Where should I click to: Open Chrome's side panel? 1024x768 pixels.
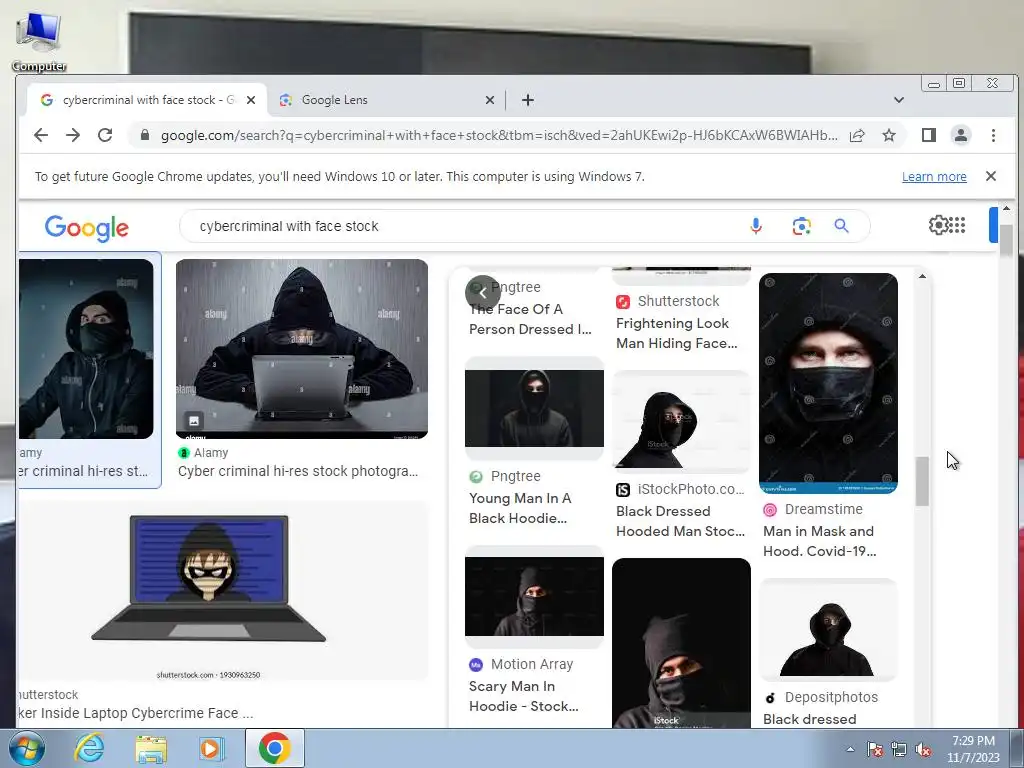tap(929, 135)
